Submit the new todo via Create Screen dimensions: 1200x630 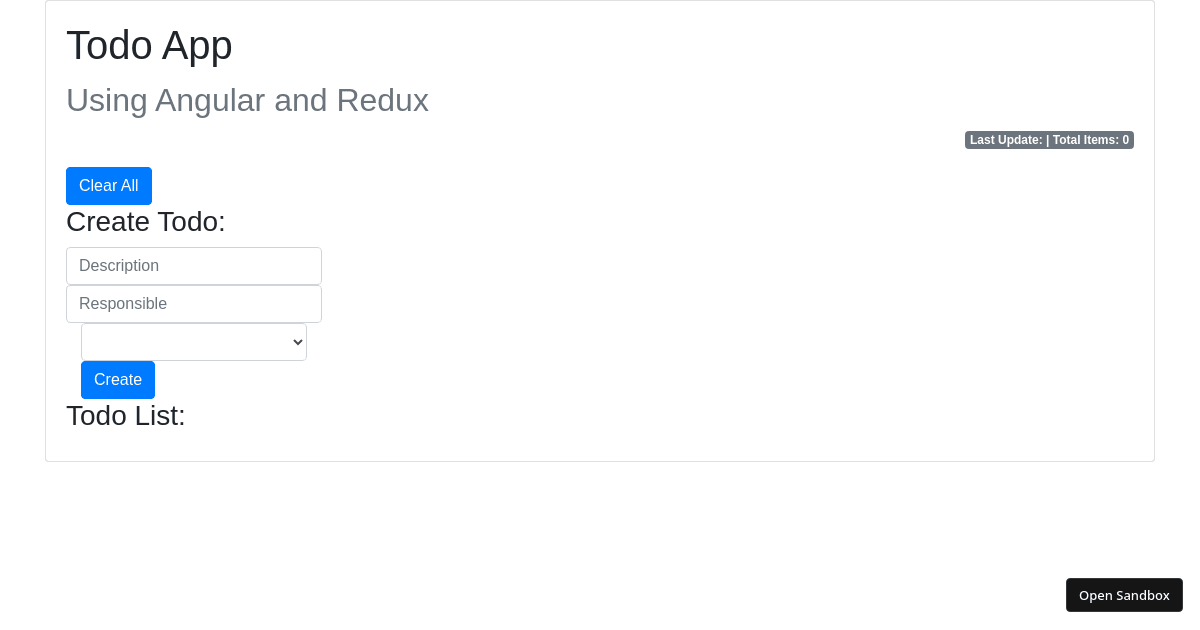click(x=117, y=379)
